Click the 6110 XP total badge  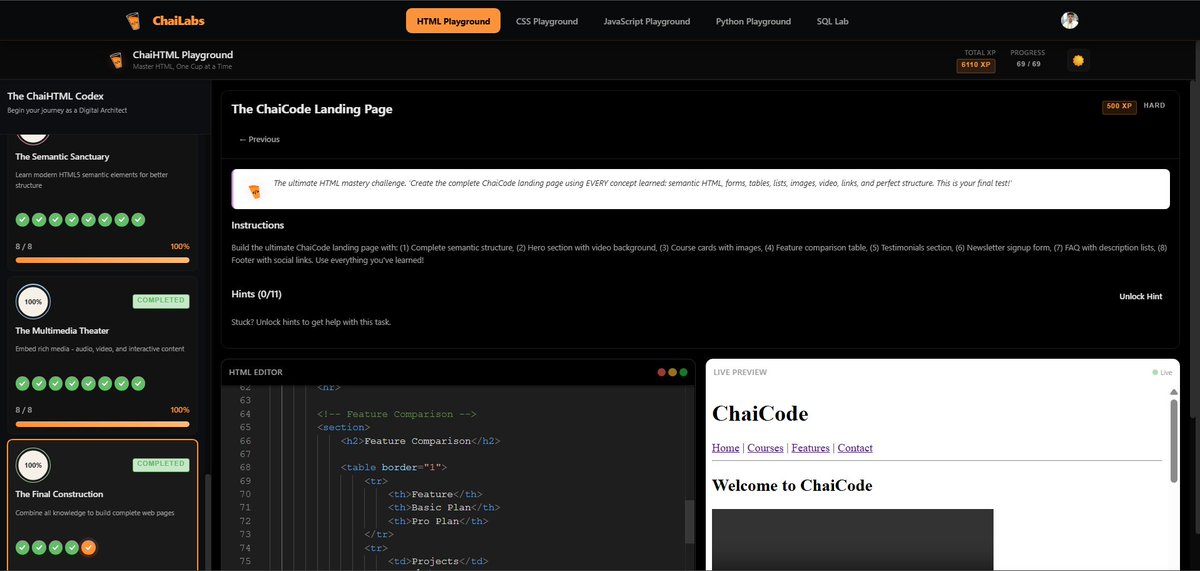[x=975, y=65]
